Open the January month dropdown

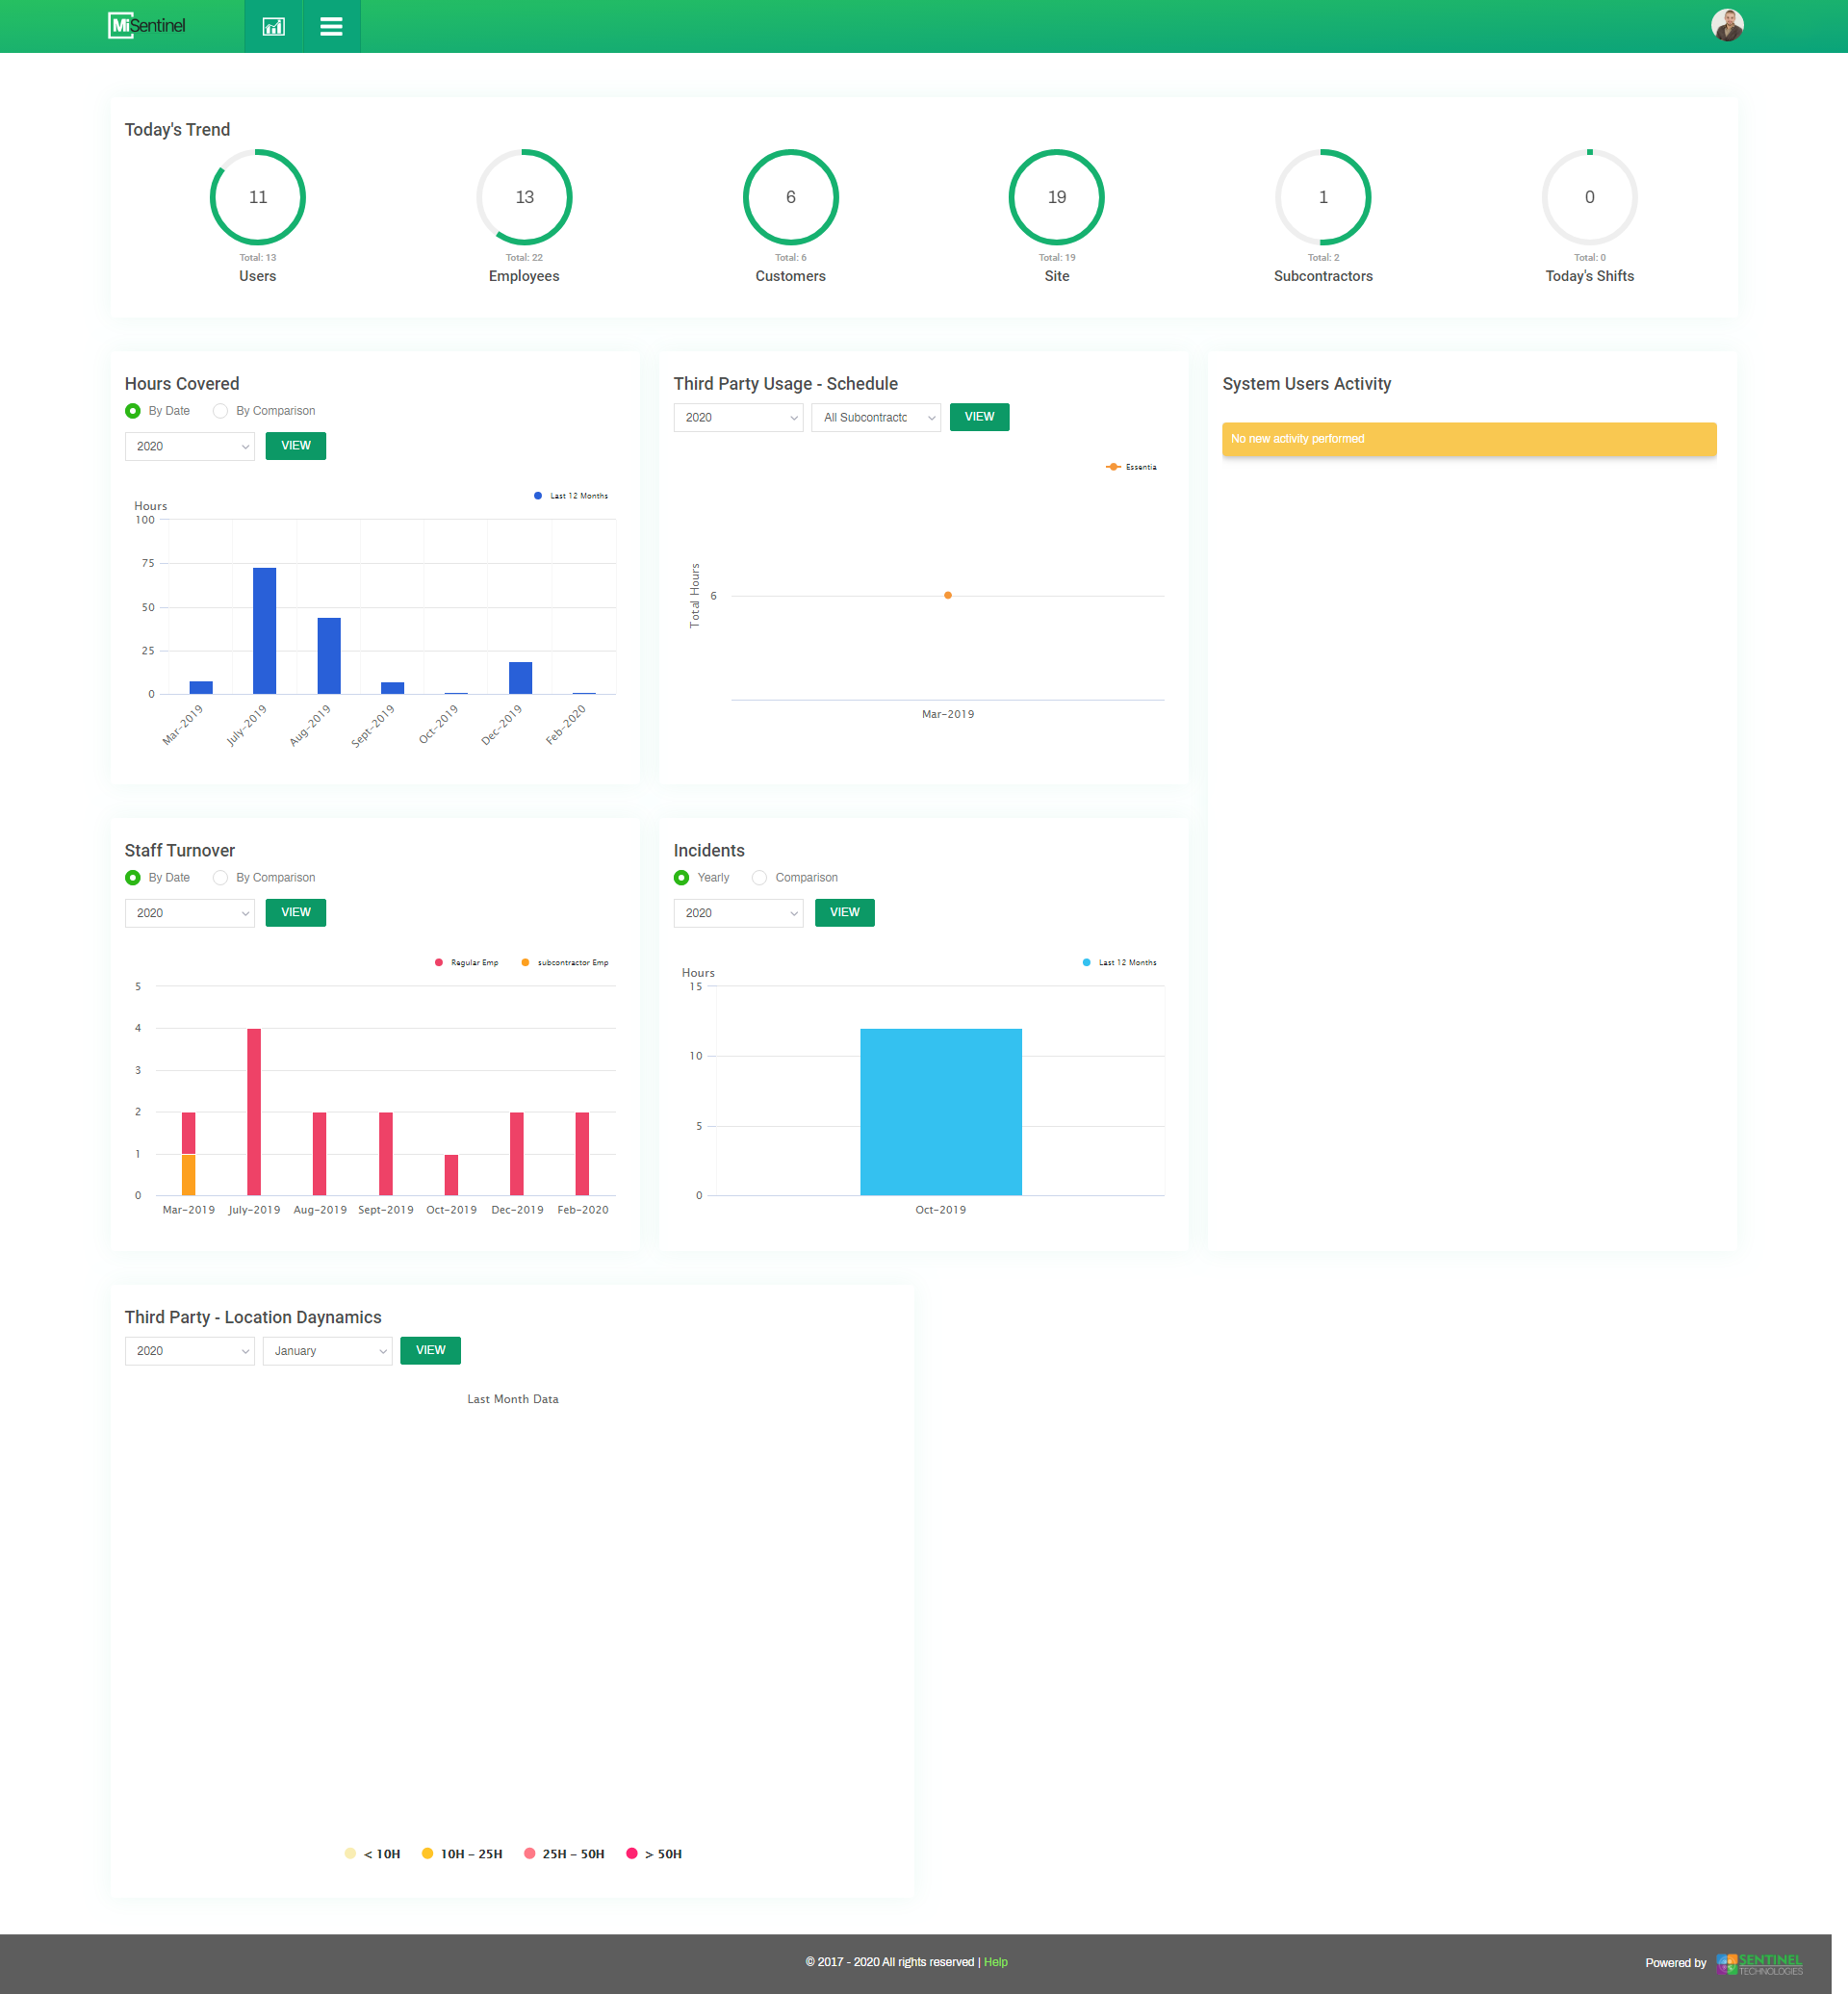click(327, 1351)
